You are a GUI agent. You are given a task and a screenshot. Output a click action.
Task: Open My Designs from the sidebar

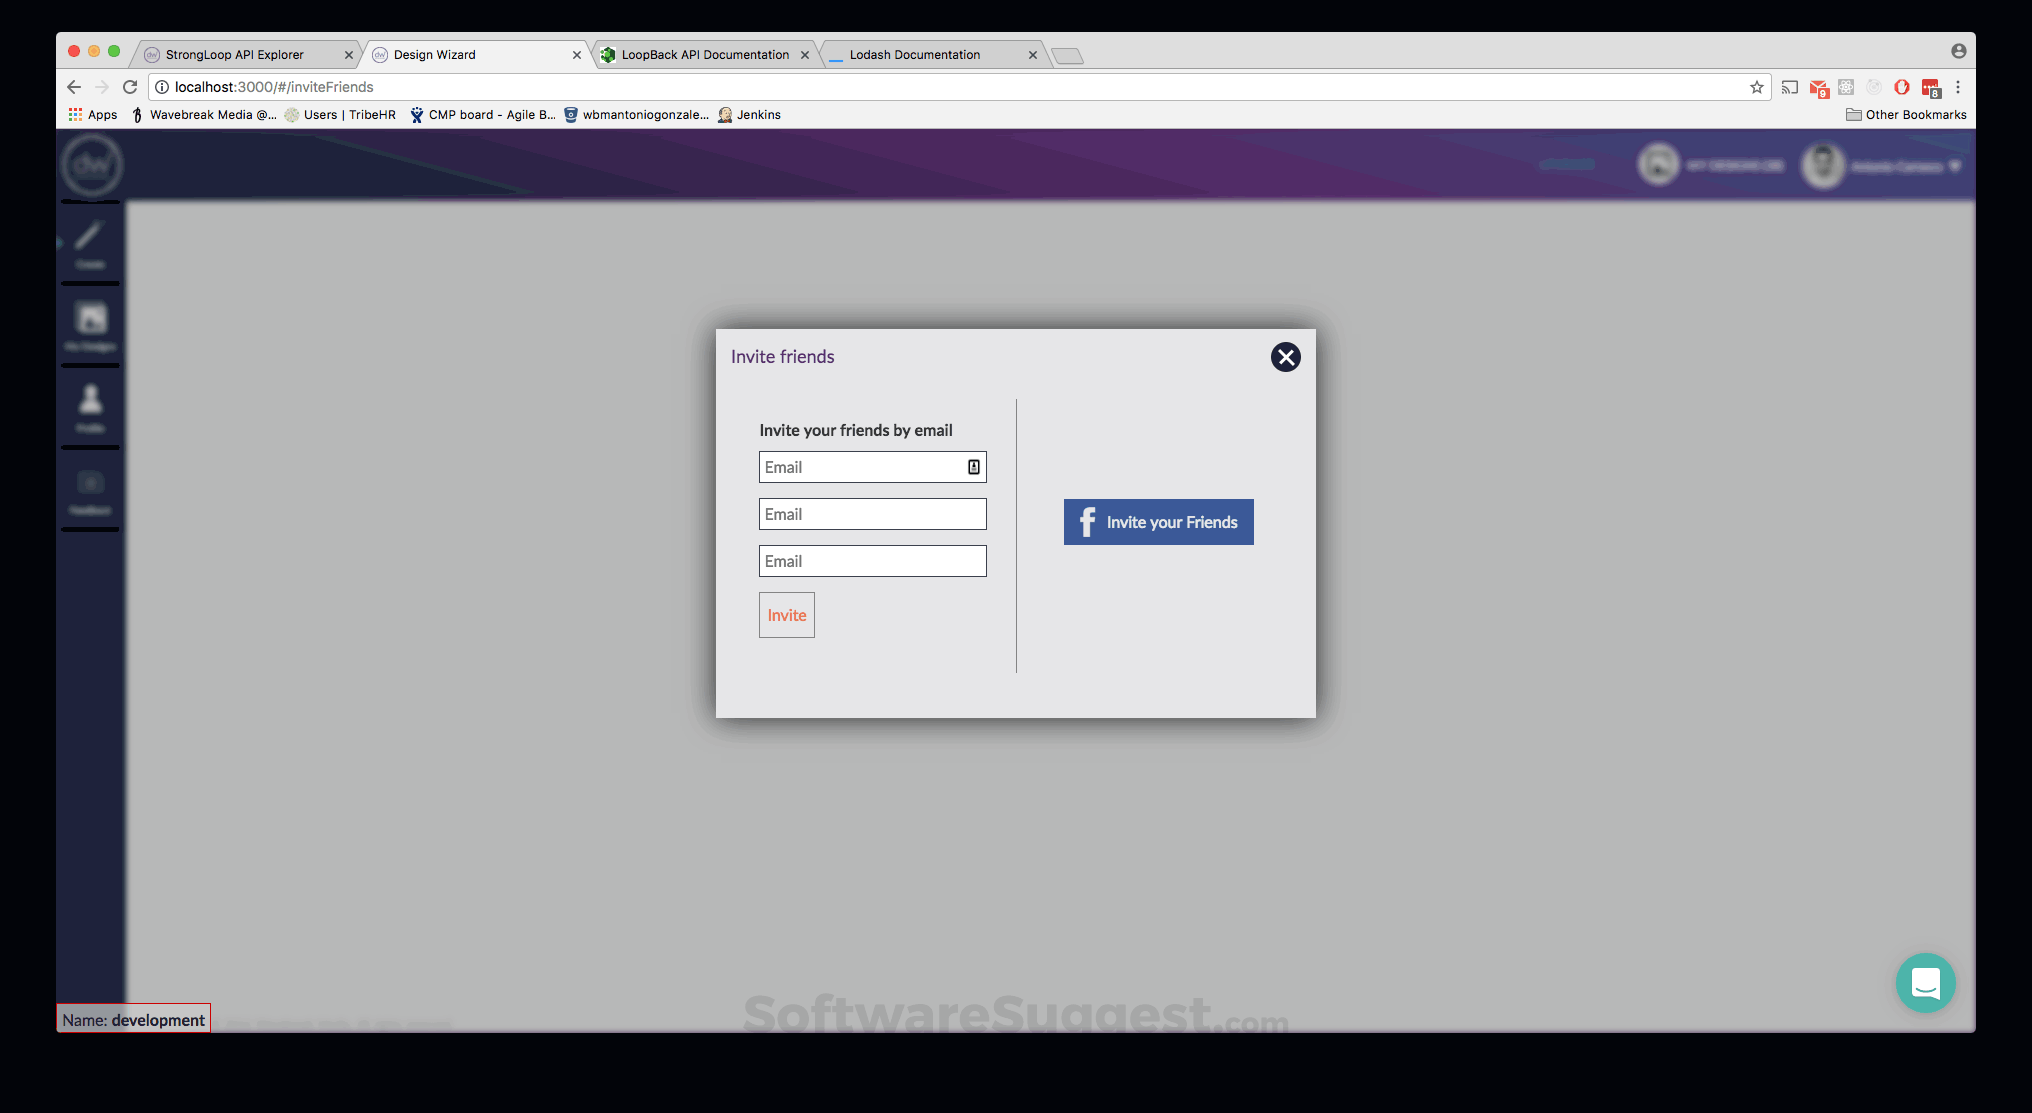click(x=90, y=325)
